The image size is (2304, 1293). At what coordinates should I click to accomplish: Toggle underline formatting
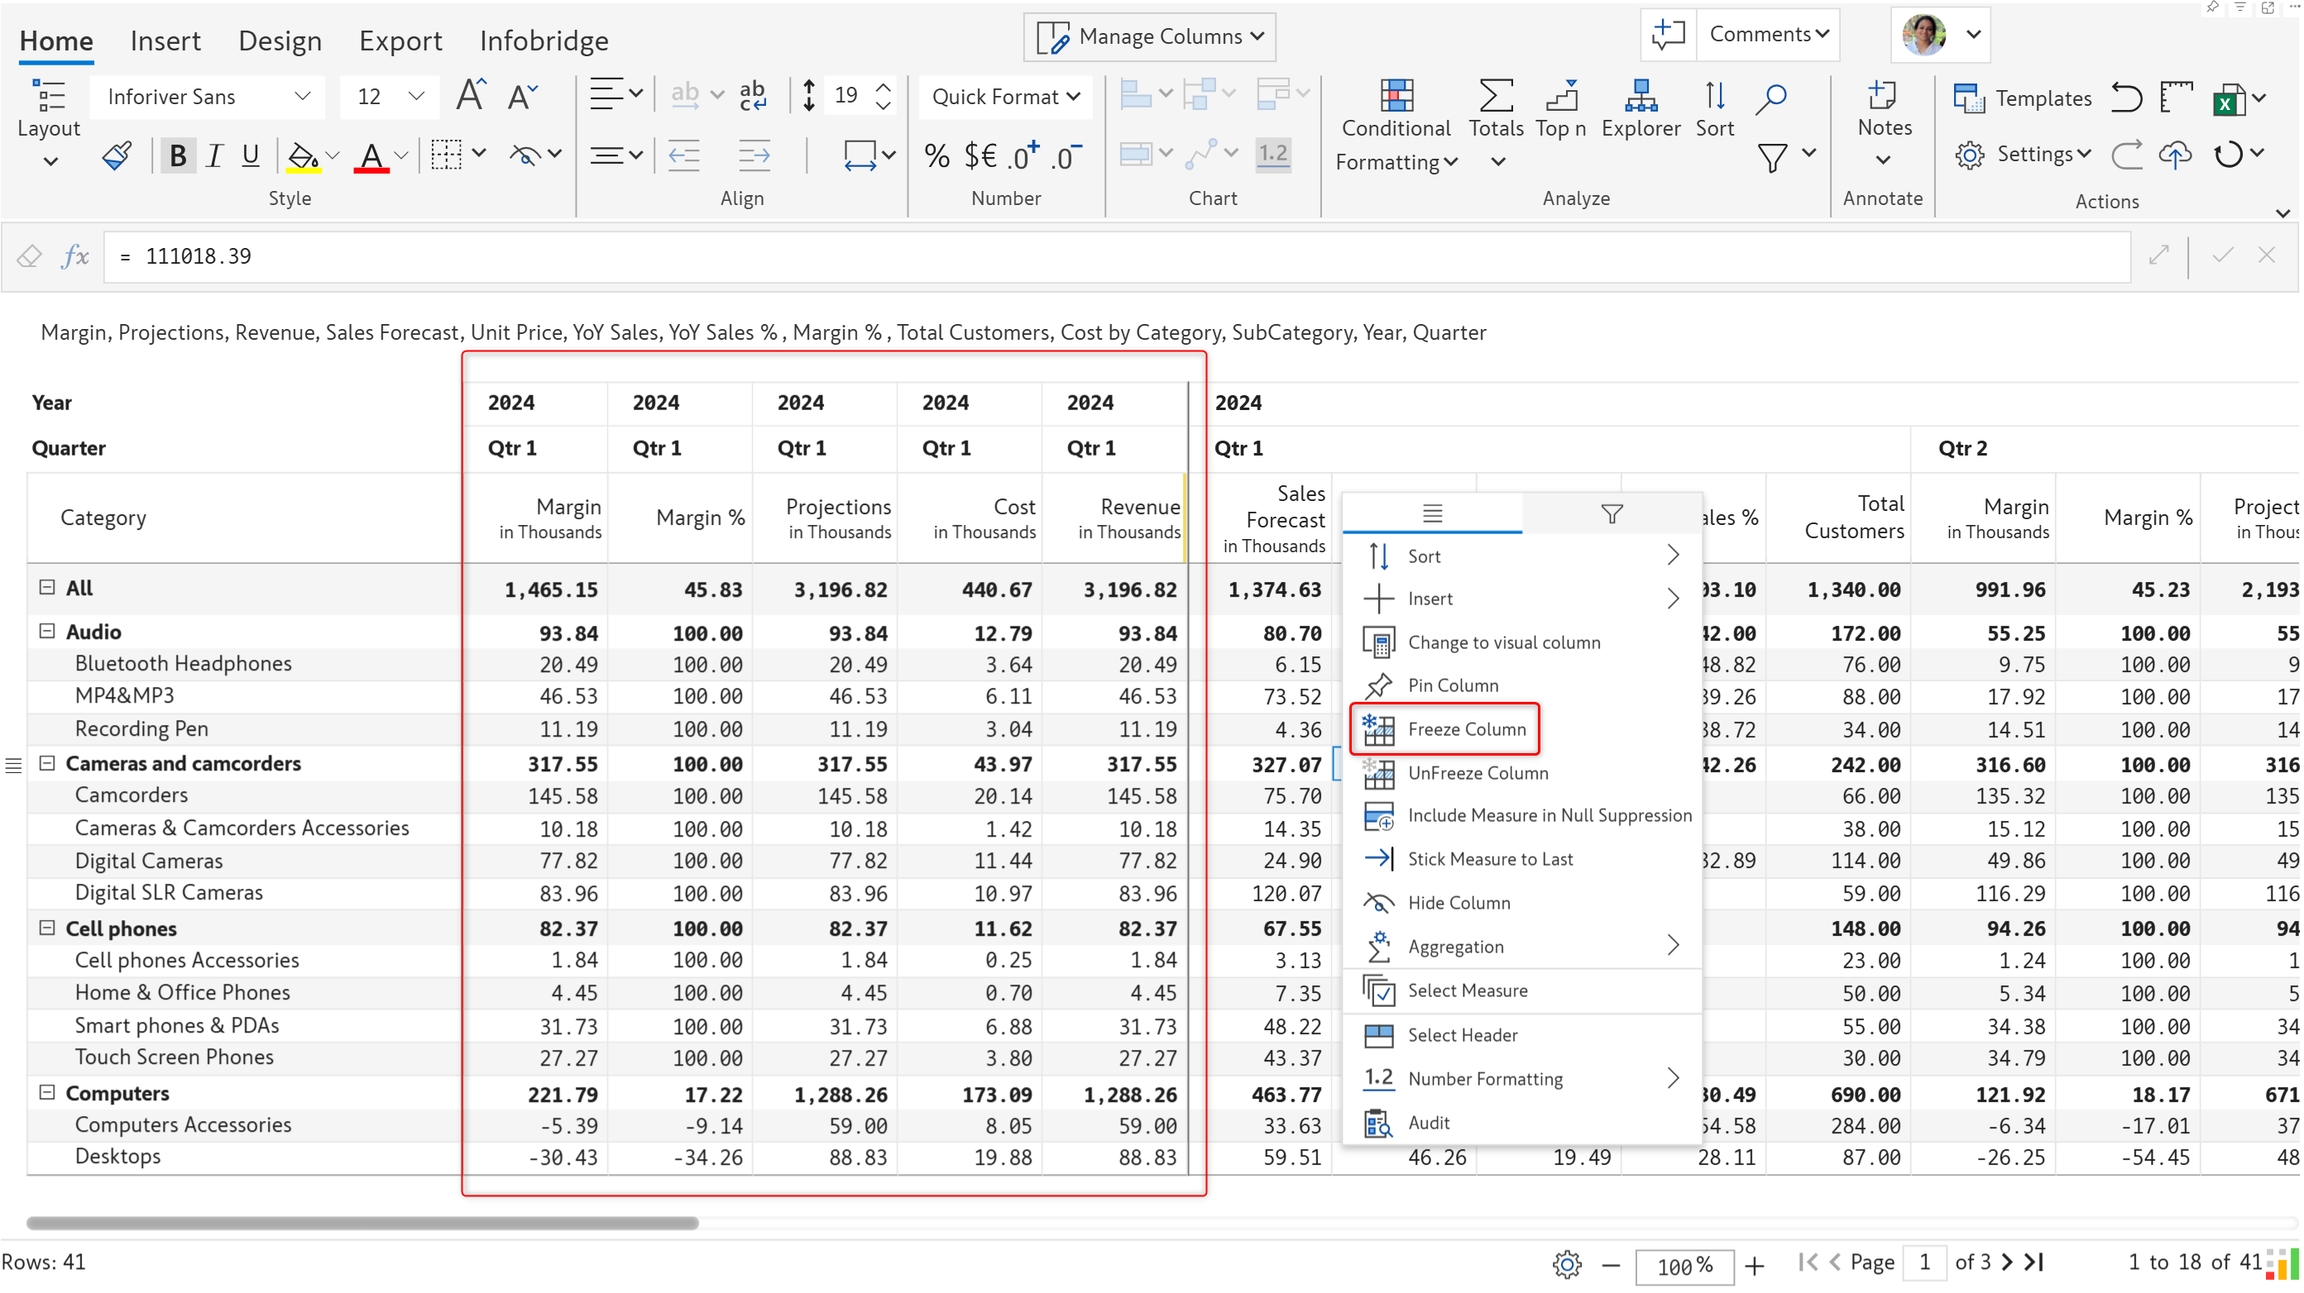[250, 156]
